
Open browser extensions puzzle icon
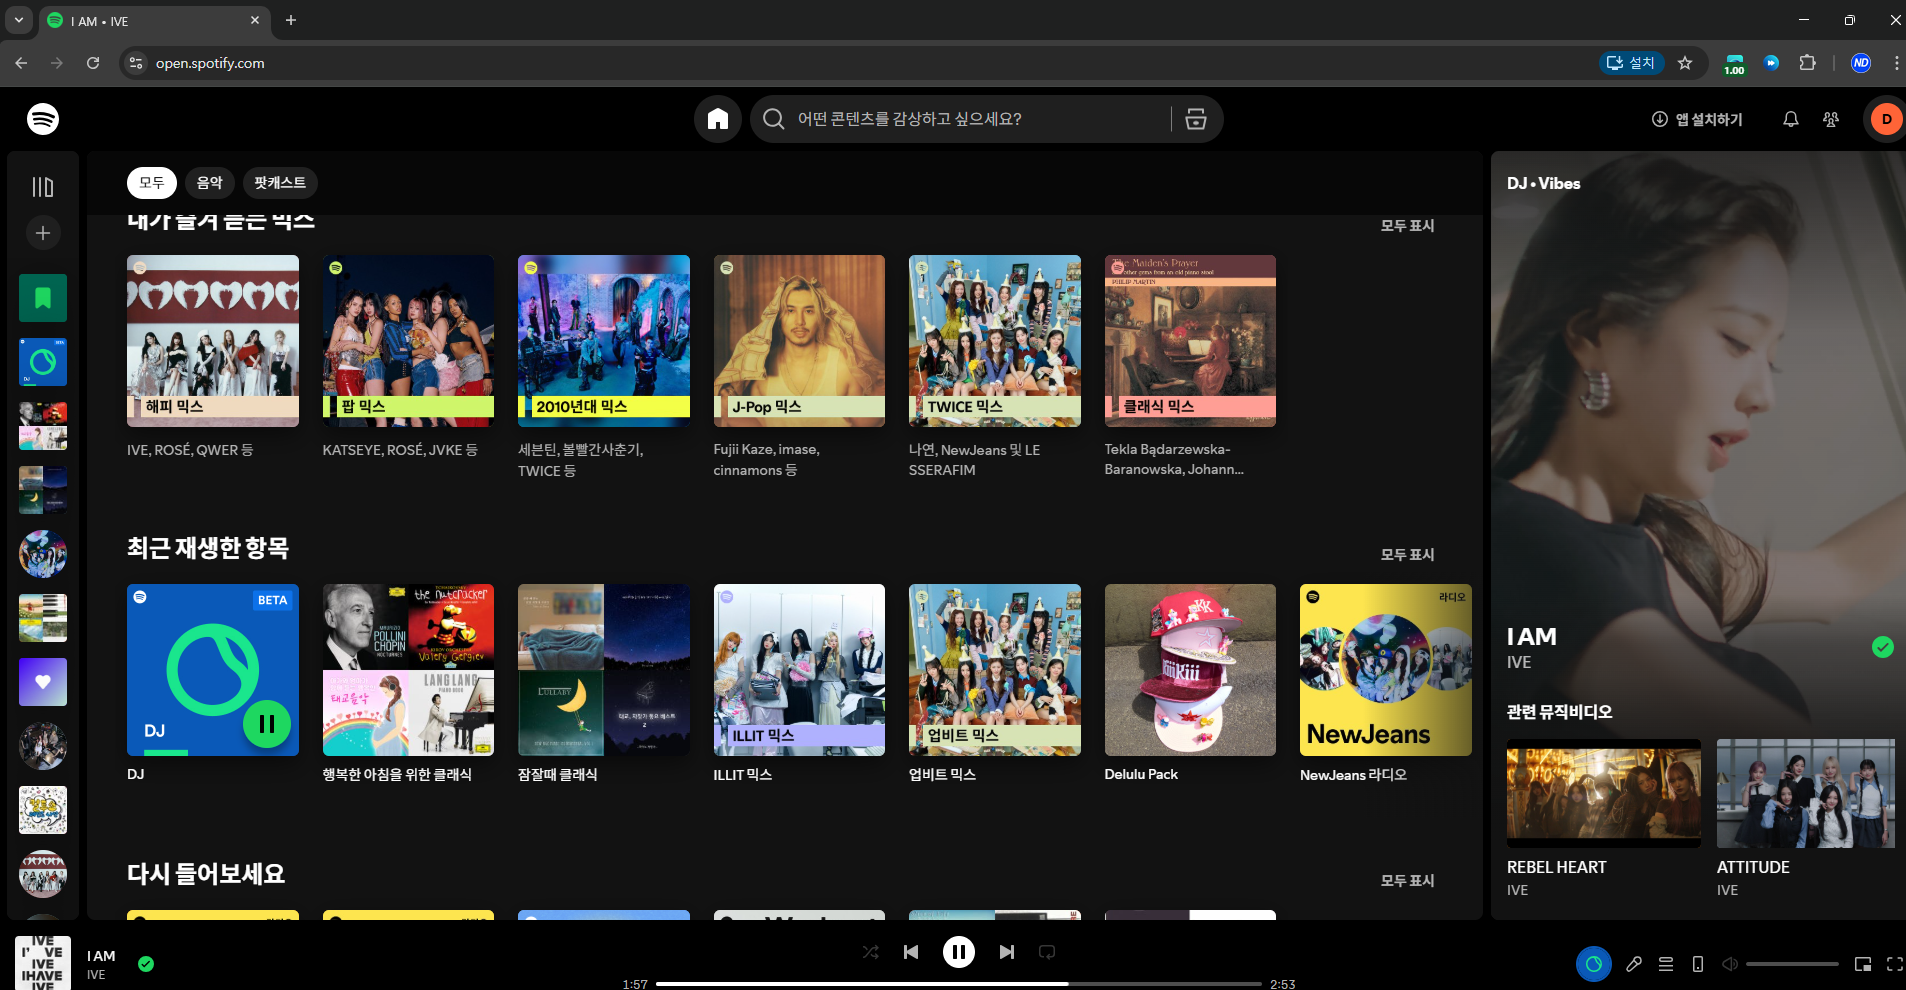coord(1807,63)
